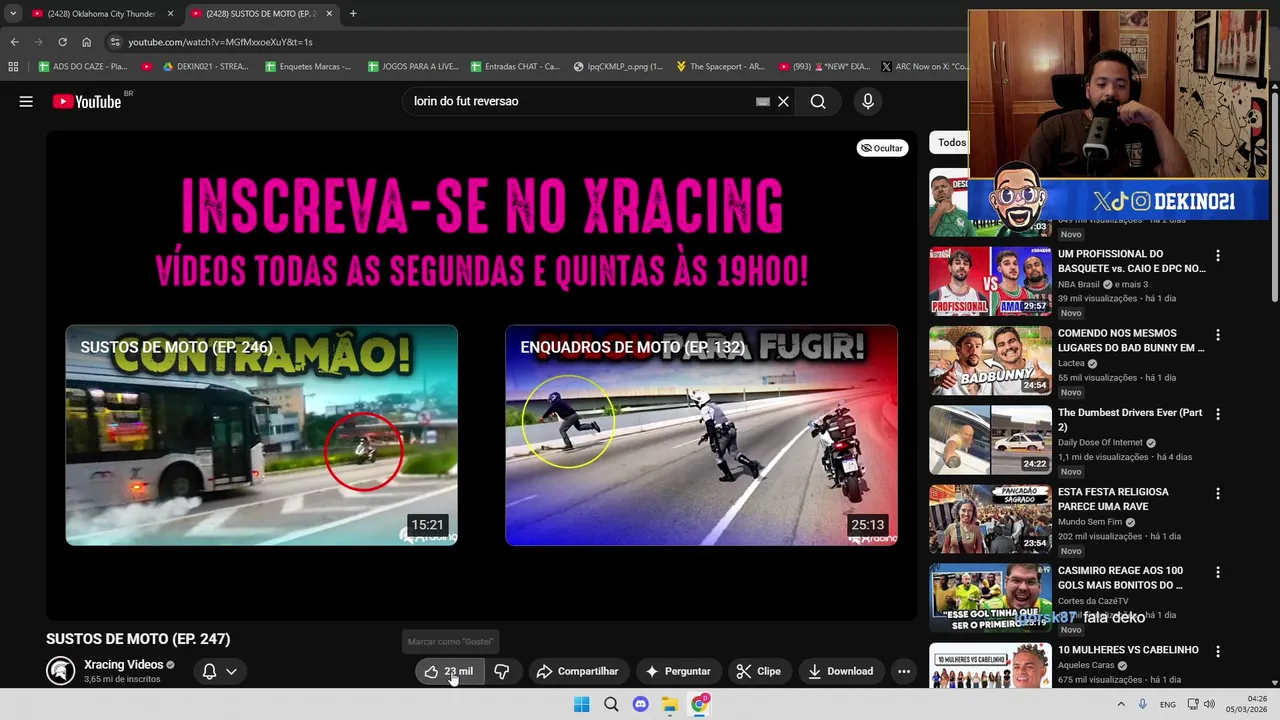The image size is (1280, 720).
Task: Open Entradas CHAT bookmark
Action: click(x=514, y=67)
